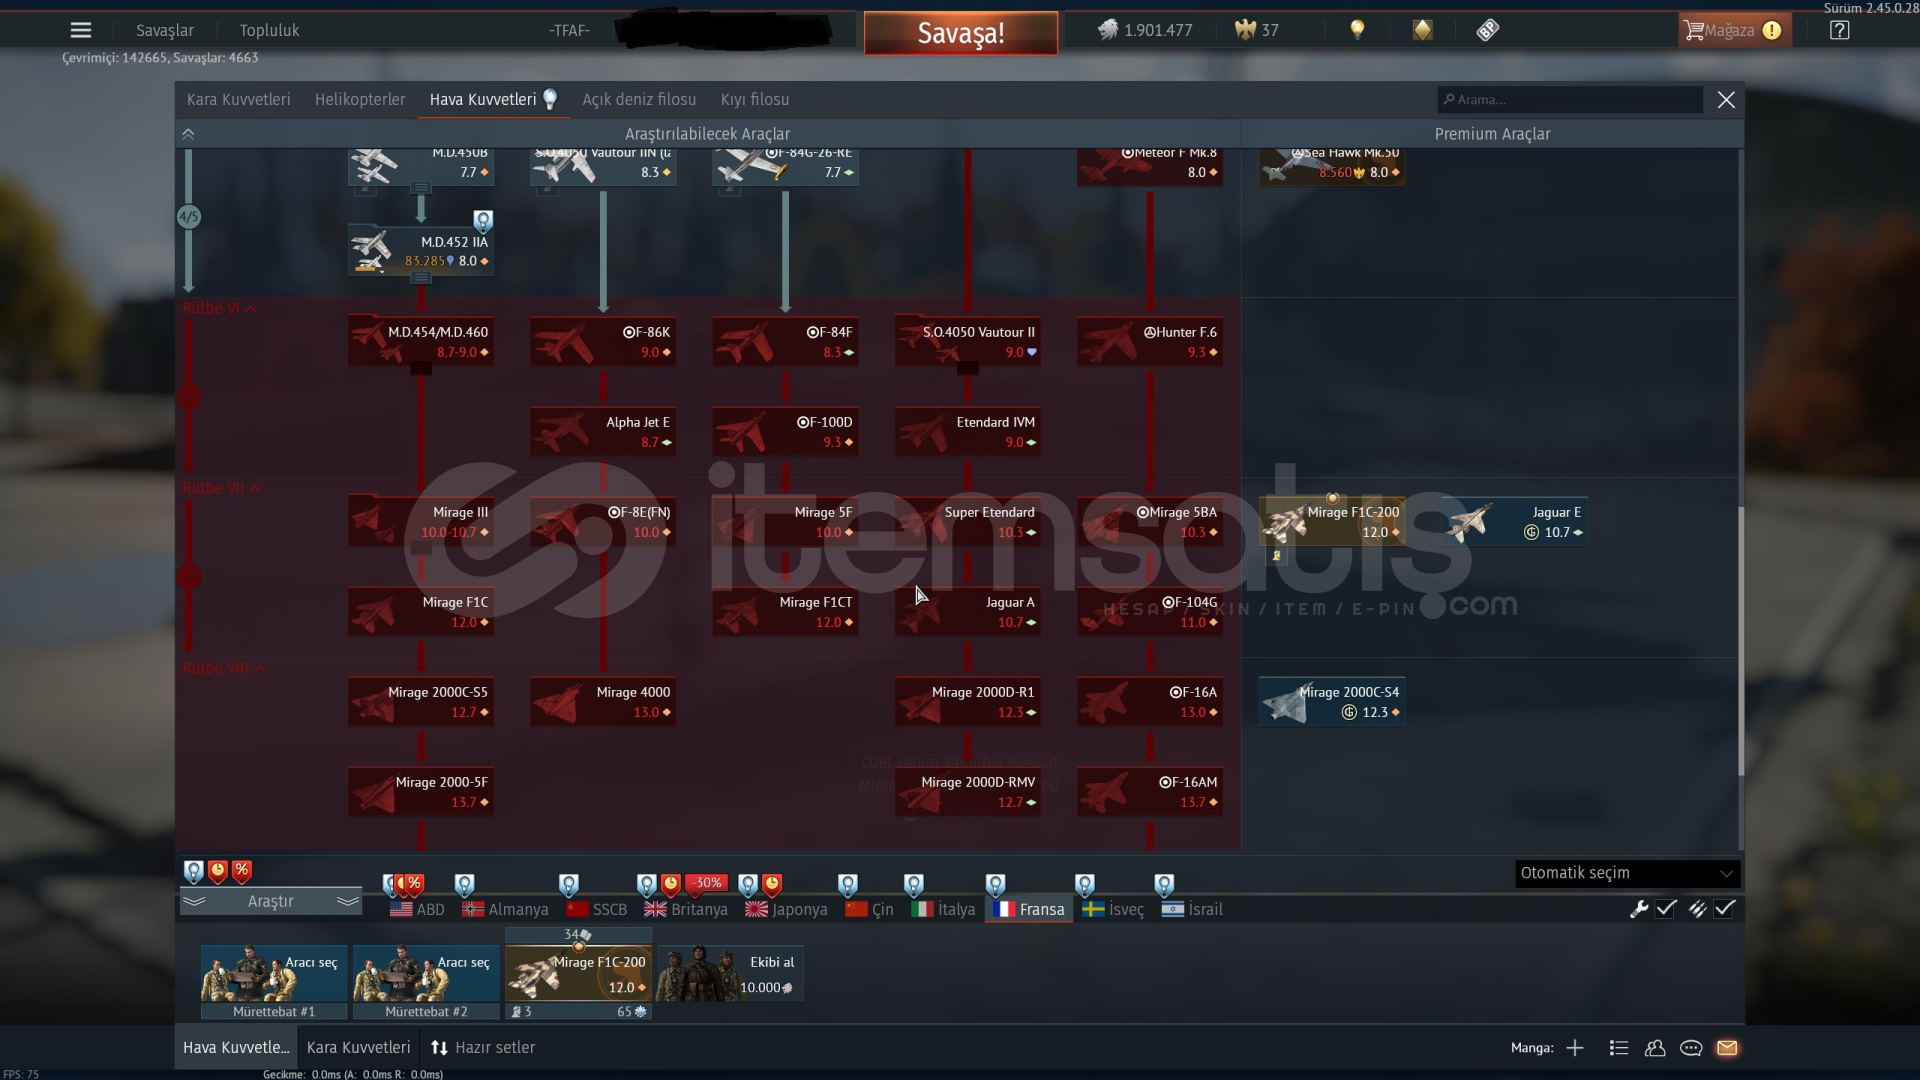Image resolution: width=1920 pixels, height=1080 pixels.
Task: Switch to Açık deniz filosu tab
Action: (639, 99)
